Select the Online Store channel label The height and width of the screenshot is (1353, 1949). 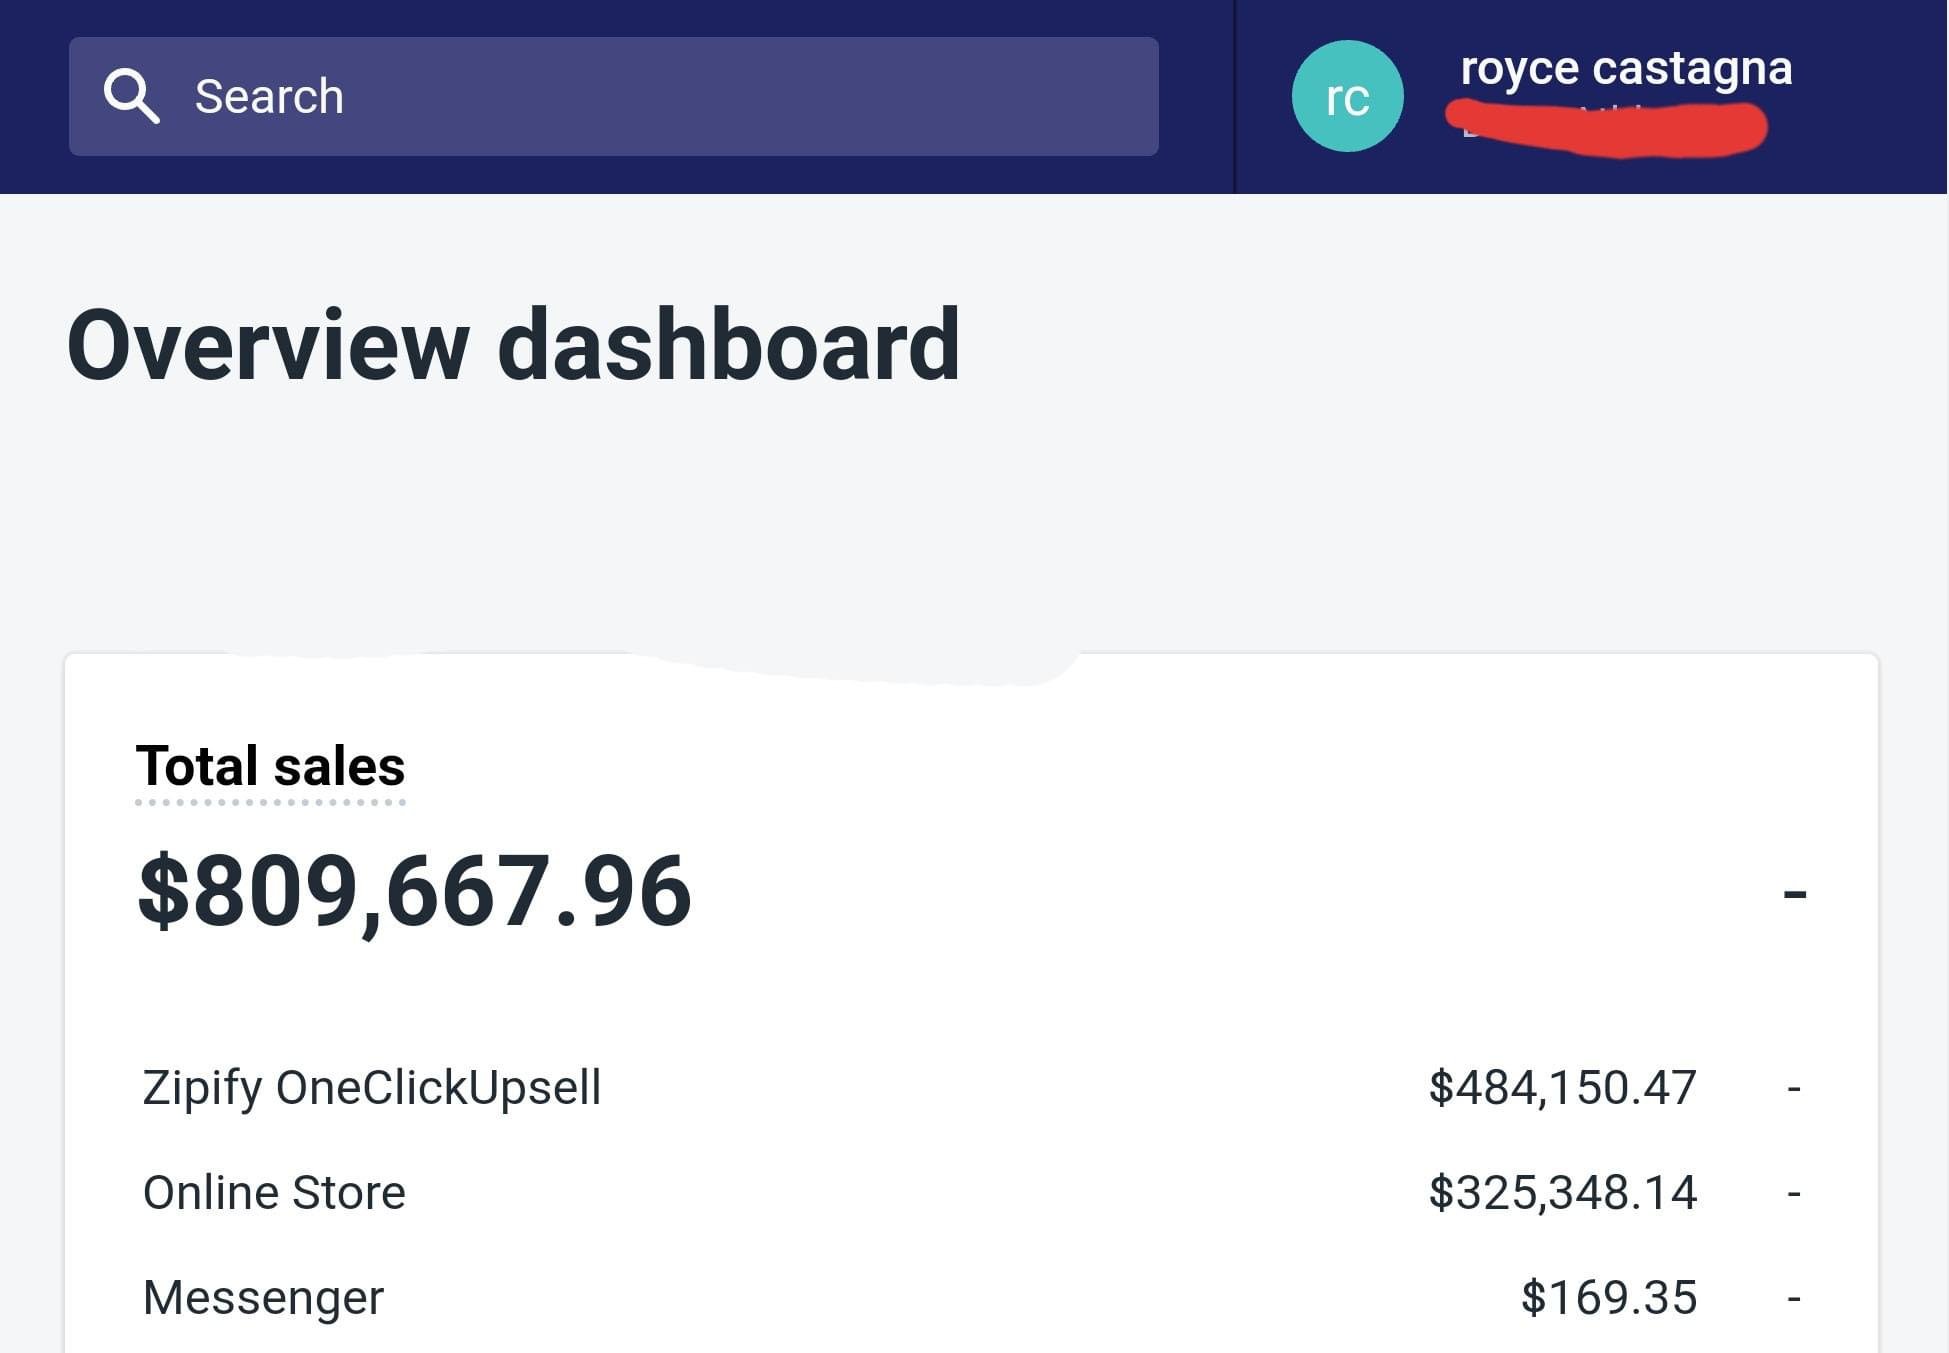[274, 1192]
